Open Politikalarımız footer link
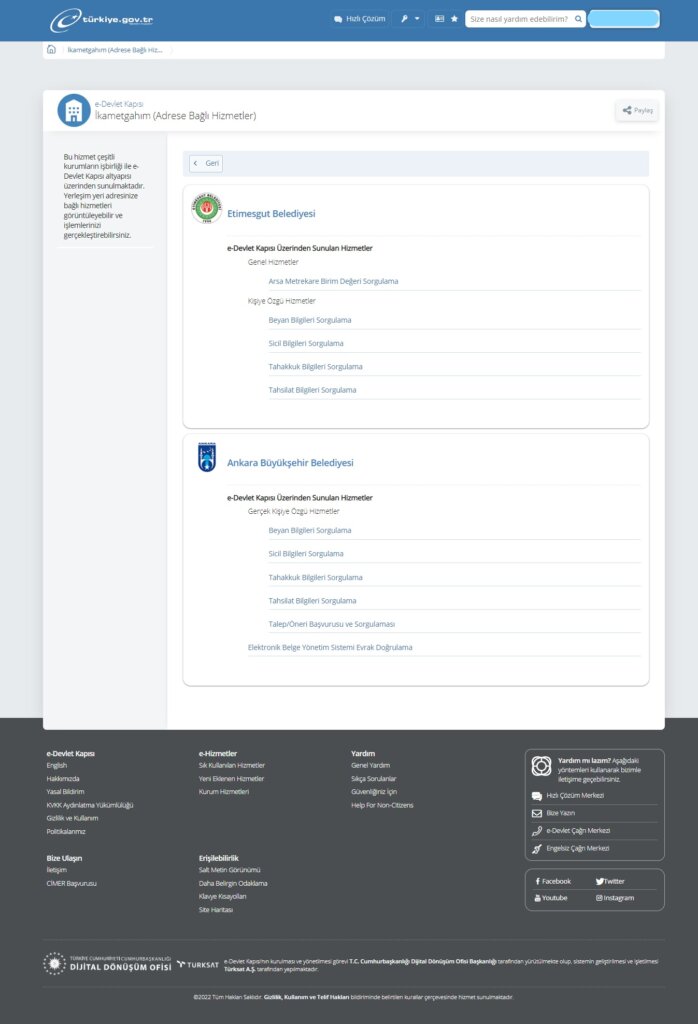This screenshot has height=1024, width=698. (66, 831)
